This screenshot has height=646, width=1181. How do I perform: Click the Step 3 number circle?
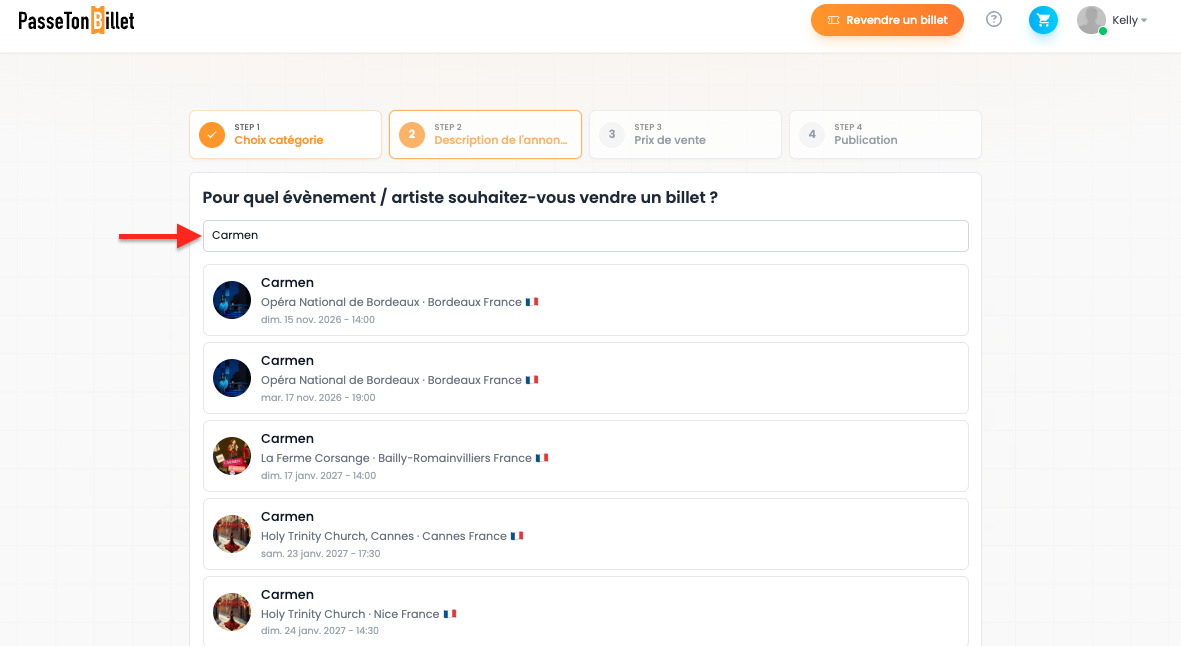(x=612, y=135)
